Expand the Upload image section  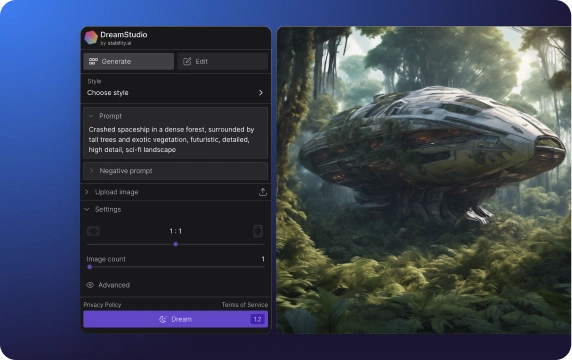point(175,192)
